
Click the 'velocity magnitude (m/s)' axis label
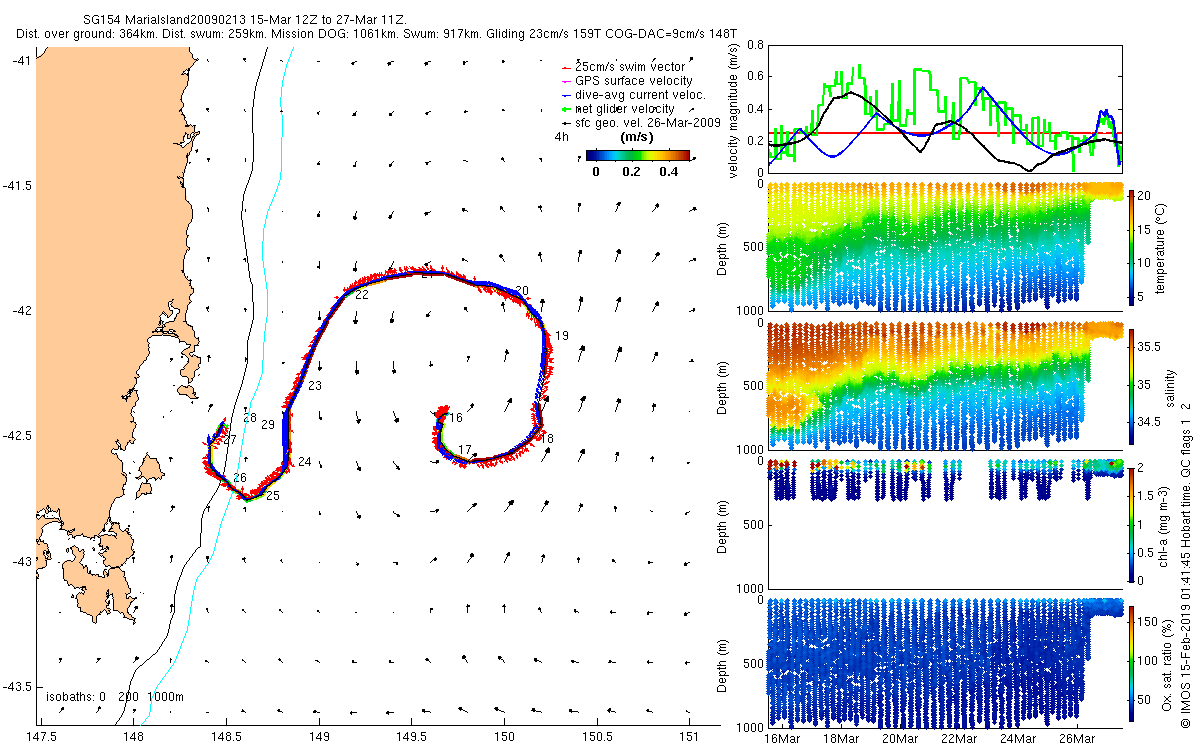(x=733, y=110)
